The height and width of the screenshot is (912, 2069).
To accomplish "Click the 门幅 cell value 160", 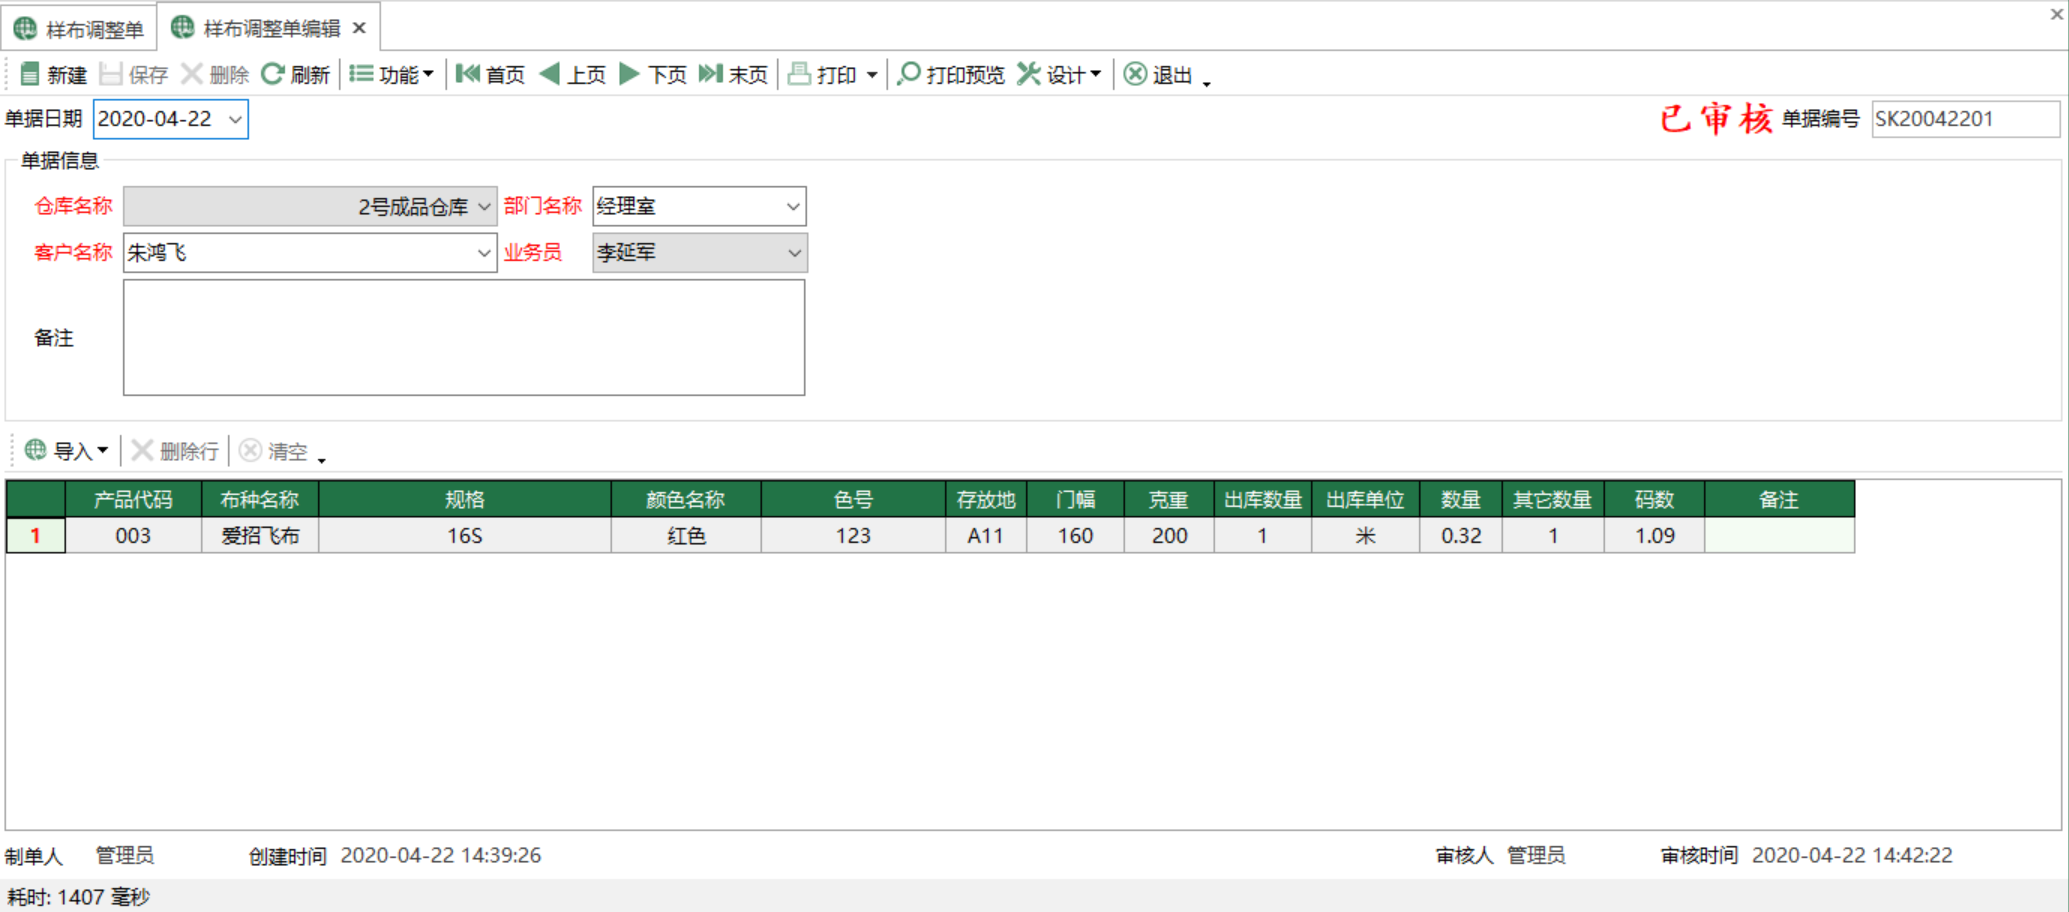I will click(x=1076, y=536).
